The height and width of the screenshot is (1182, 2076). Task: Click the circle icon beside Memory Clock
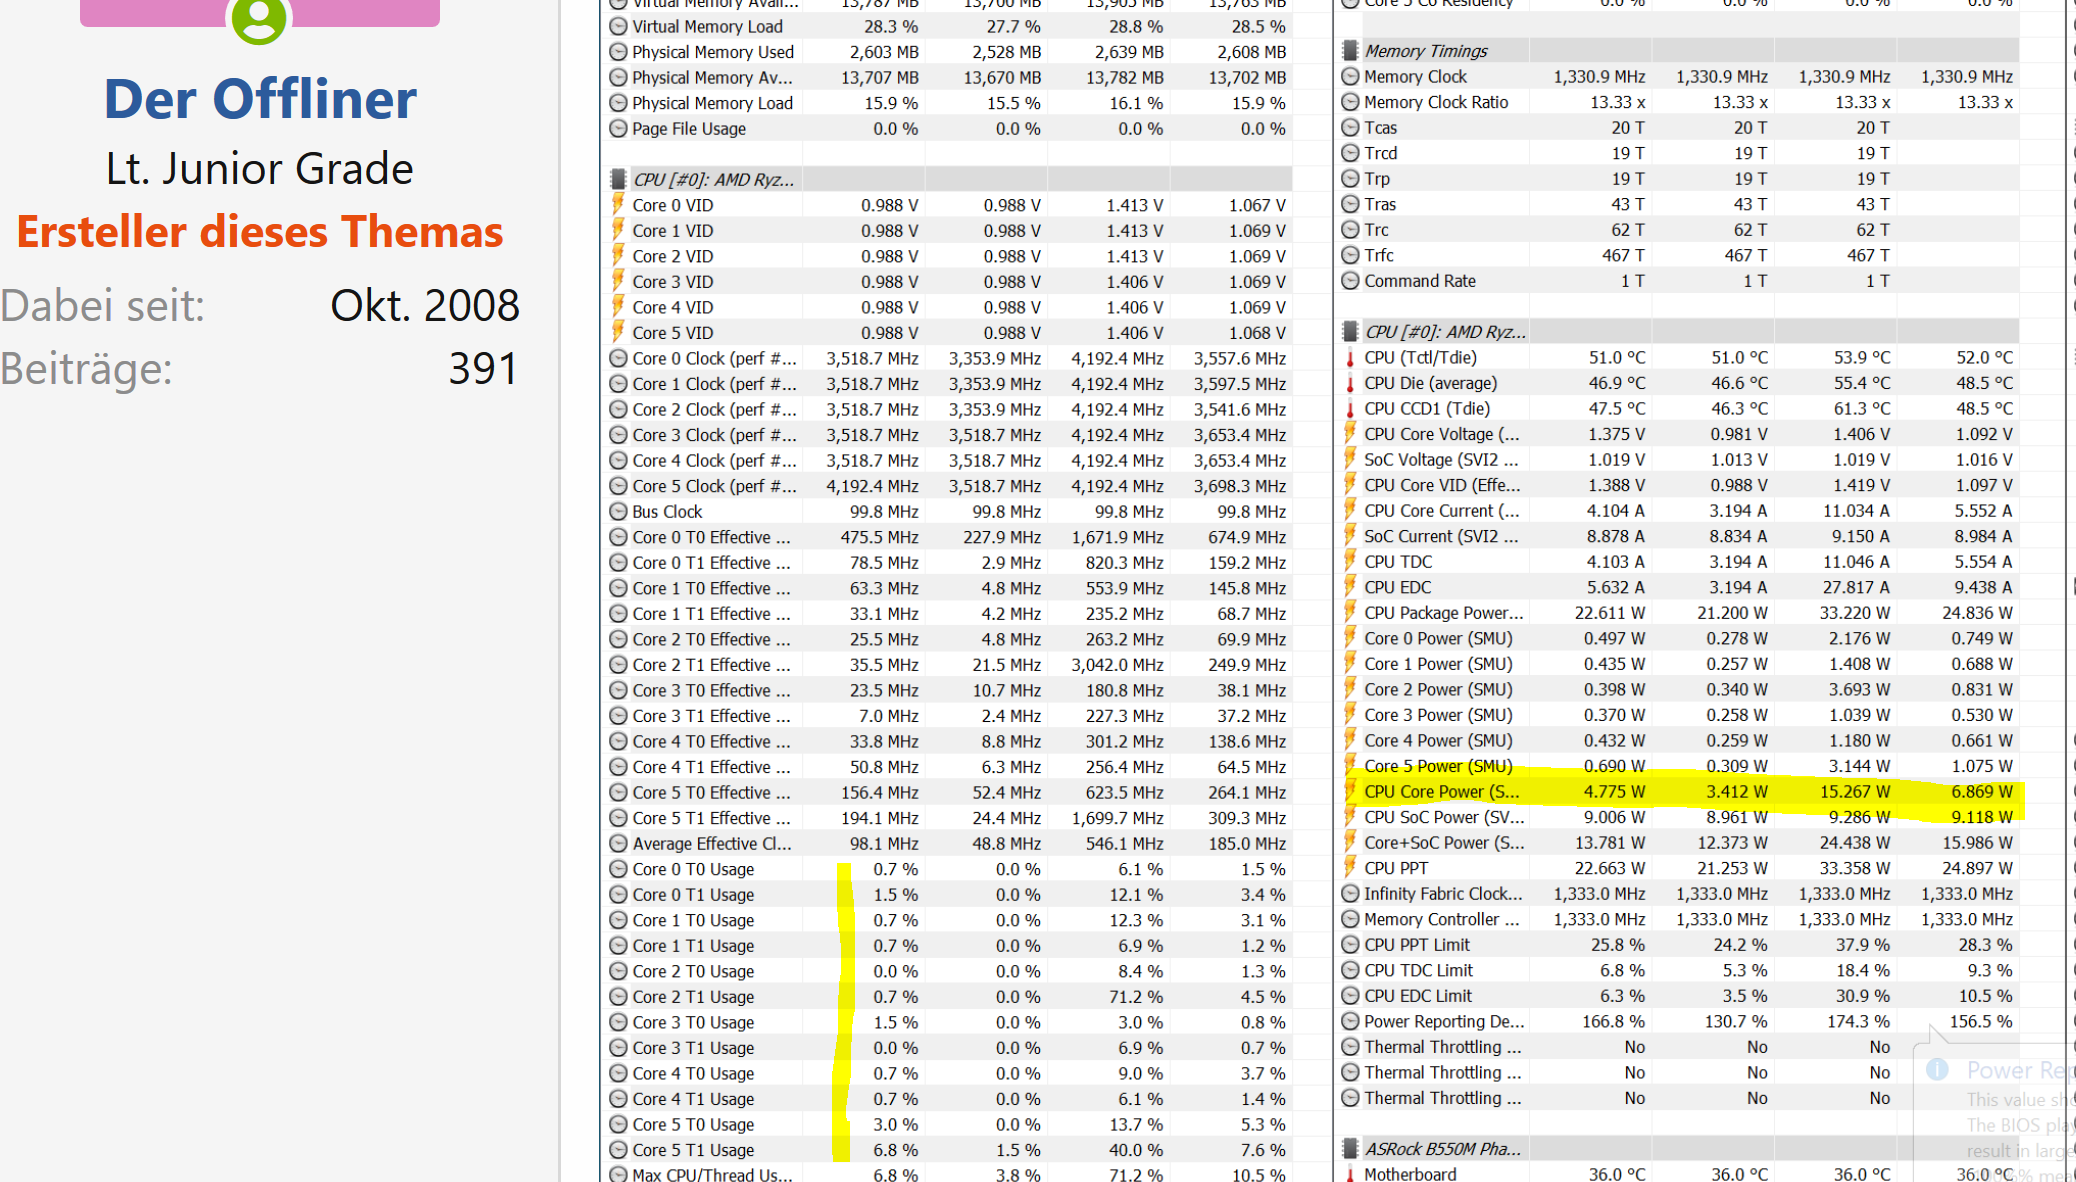coord(1350,77)
